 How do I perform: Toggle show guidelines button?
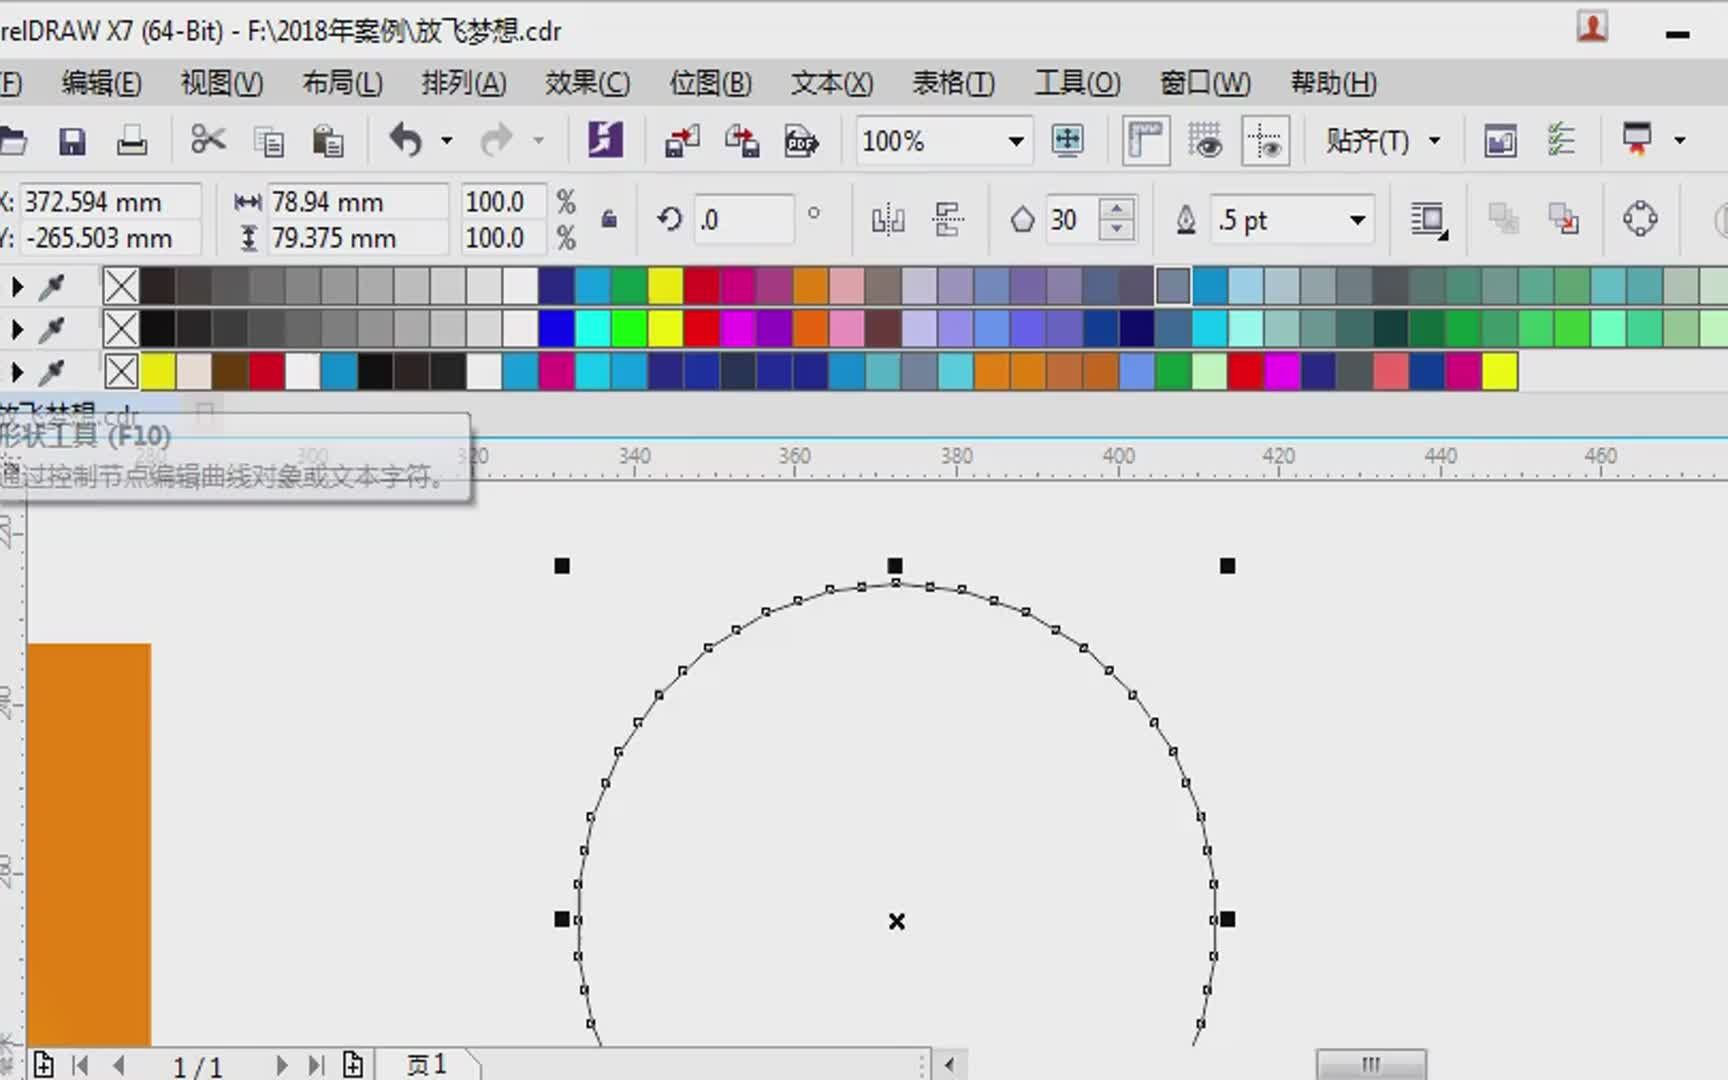point(1265,140)
